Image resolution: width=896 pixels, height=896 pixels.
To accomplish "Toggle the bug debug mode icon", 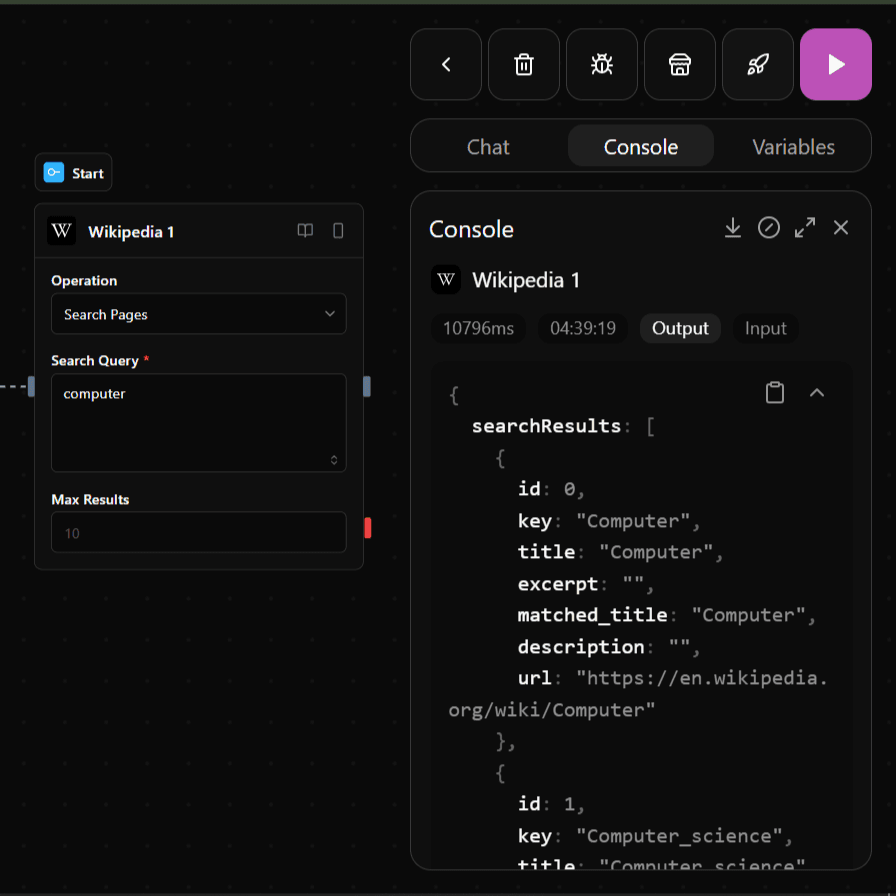I will point(602,65).
